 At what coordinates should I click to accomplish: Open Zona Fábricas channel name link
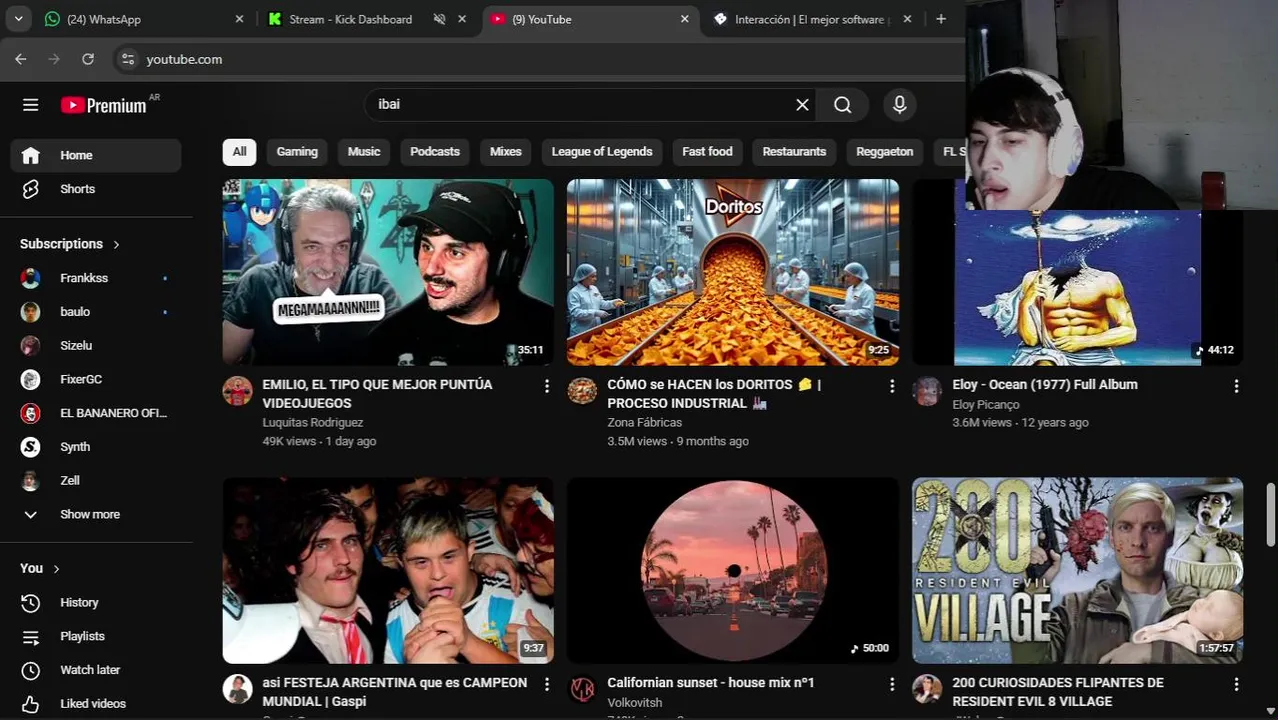(x=644, y=423)
